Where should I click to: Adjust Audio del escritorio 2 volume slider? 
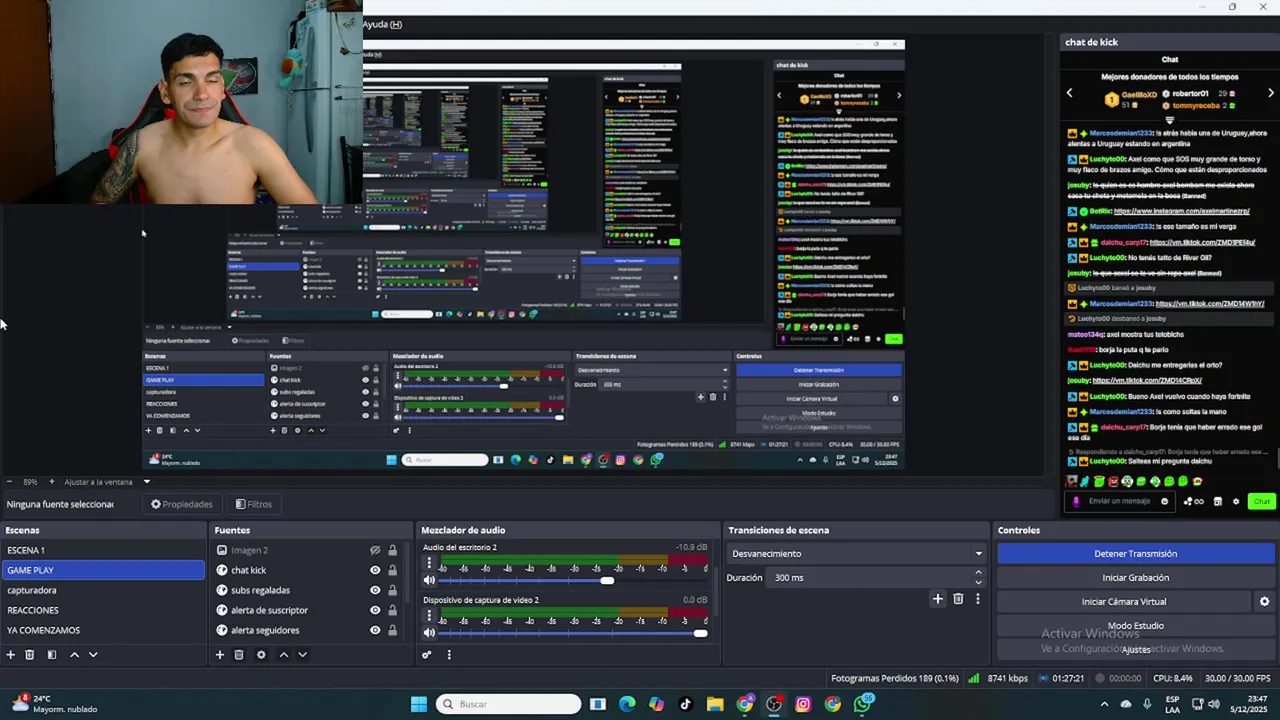click(x=607, y=581)
